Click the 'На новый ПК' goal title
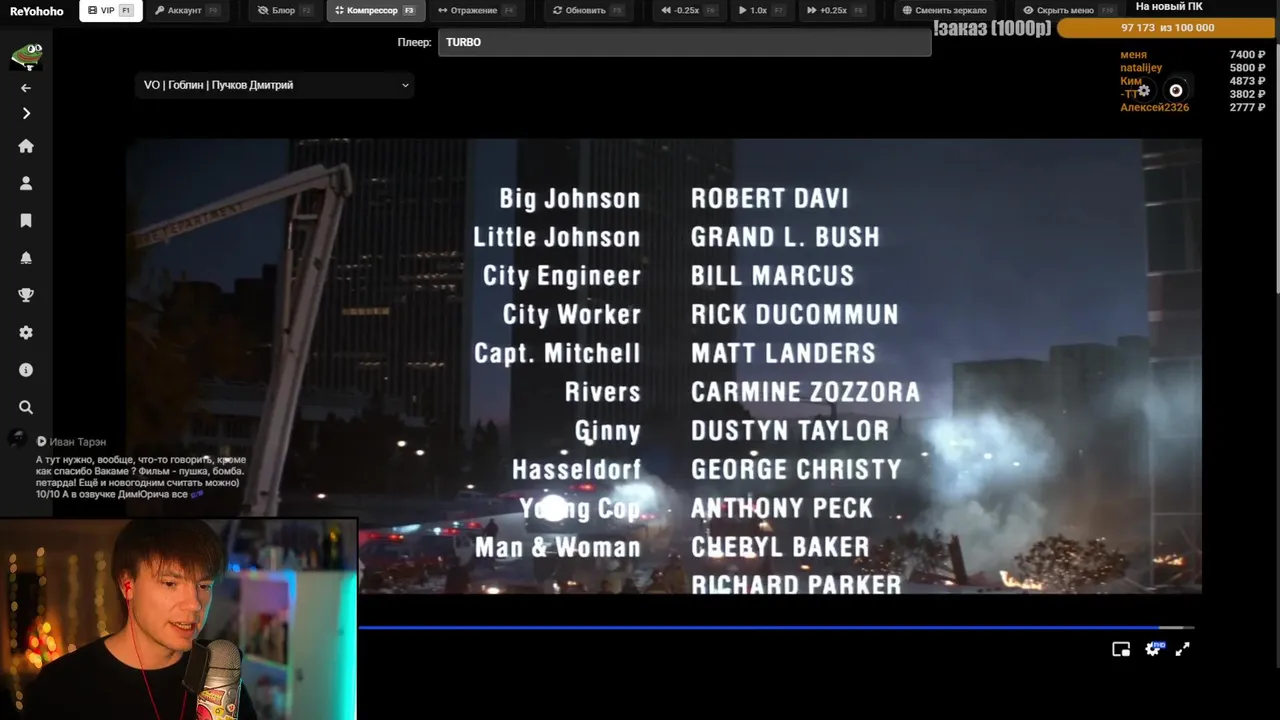Image resolution: width=1280 pixels, height=720 pixels. pos(1168,7)
